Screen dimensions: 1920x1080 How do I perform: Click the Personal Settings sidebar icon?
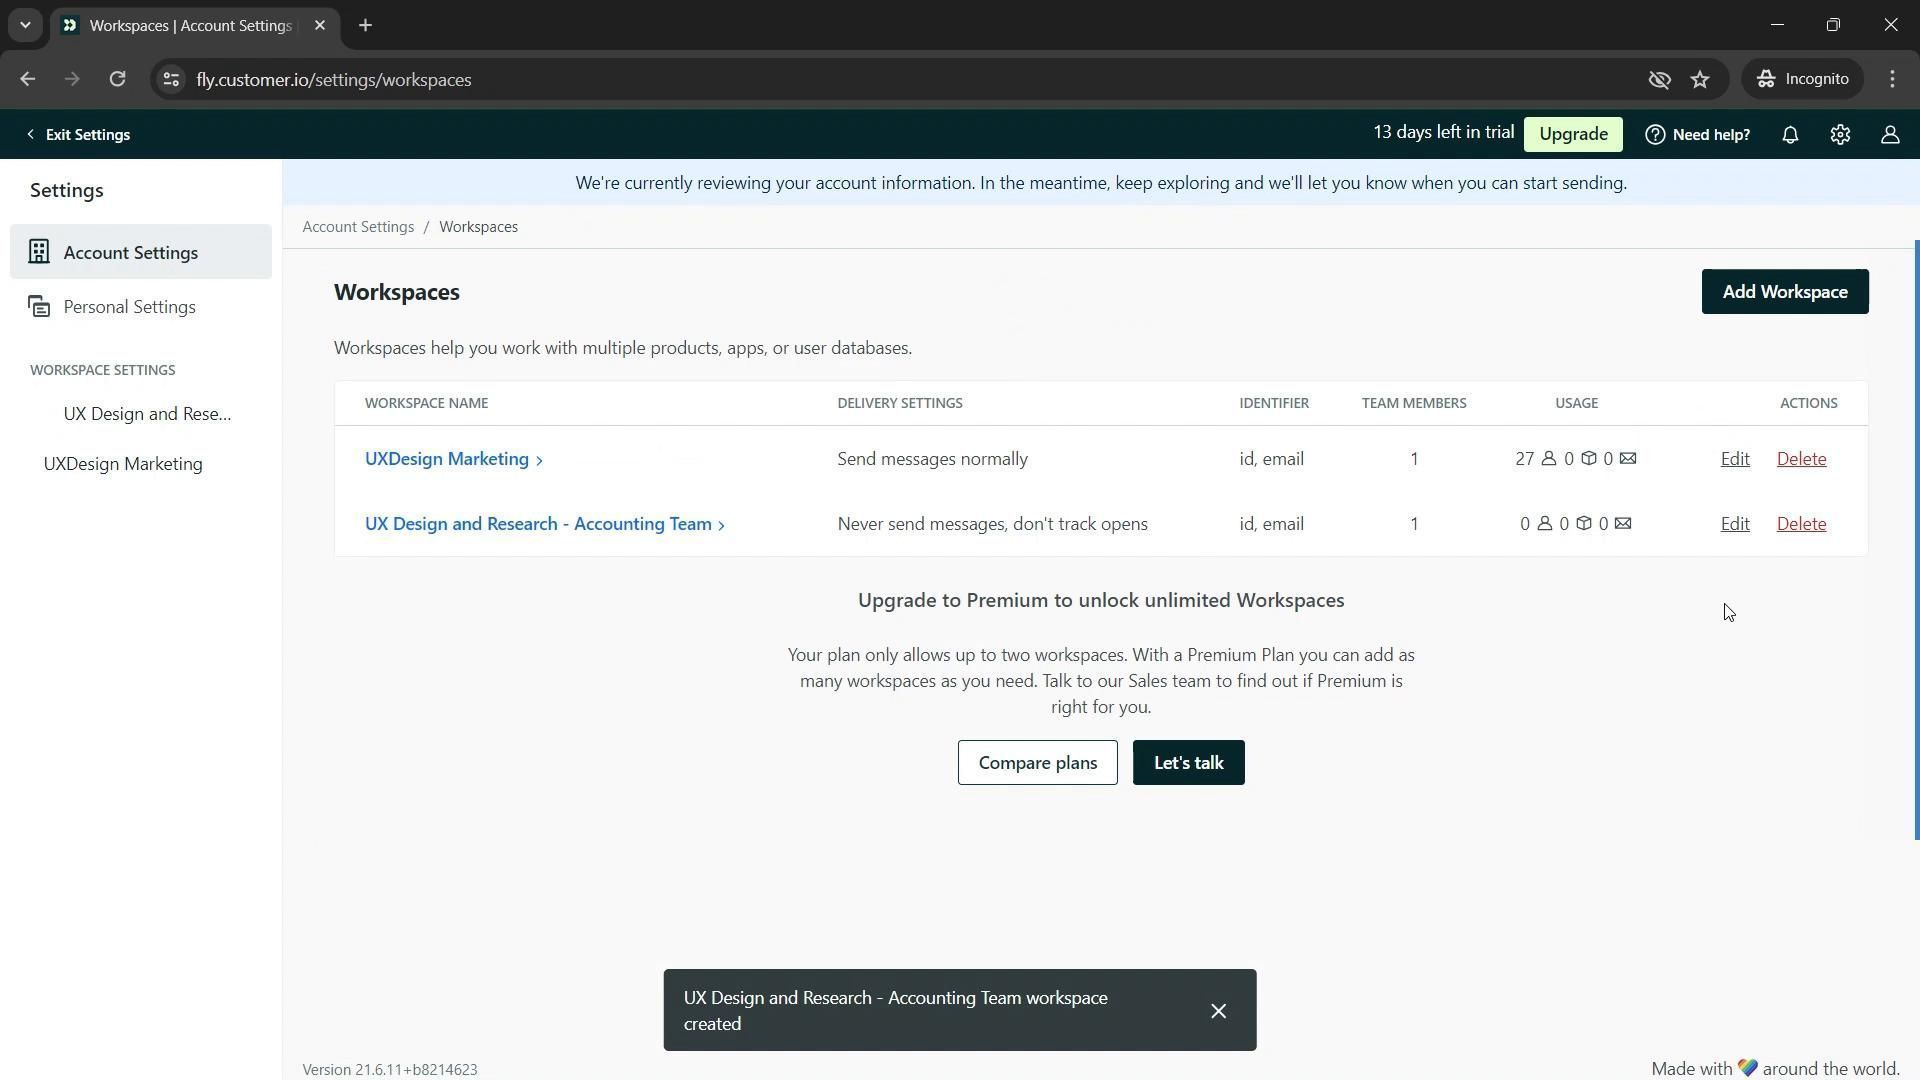tap(39, 307)
